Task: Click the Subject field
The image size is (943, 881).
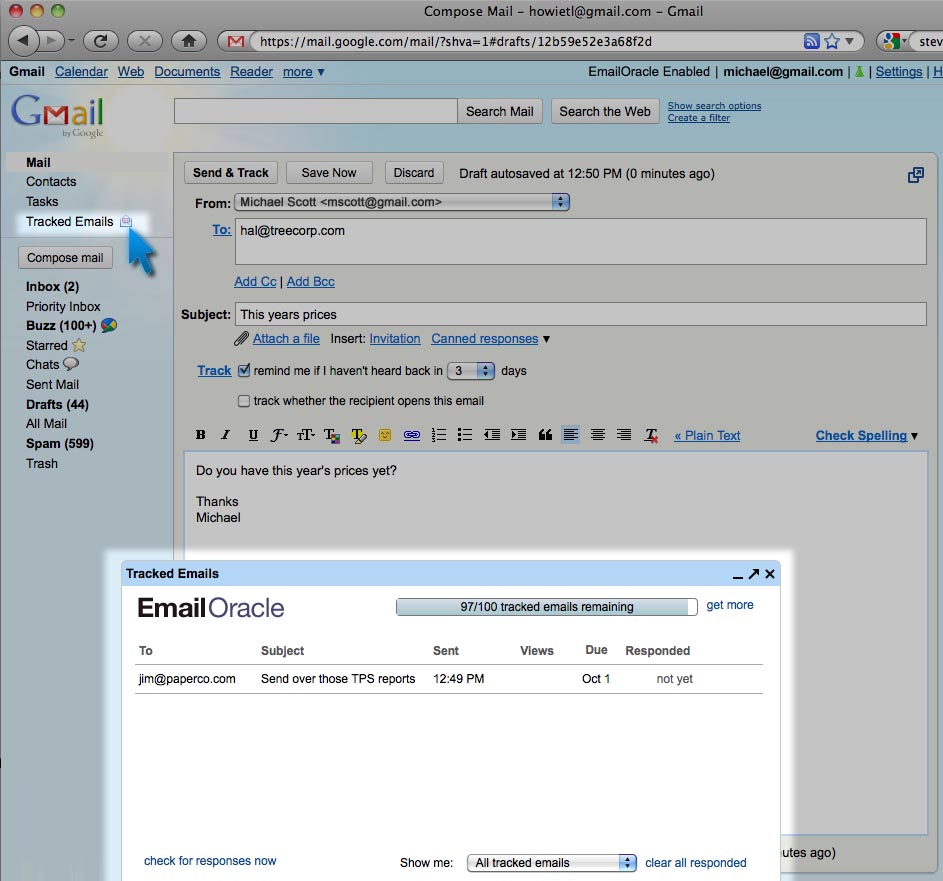Action: (580, 314)
